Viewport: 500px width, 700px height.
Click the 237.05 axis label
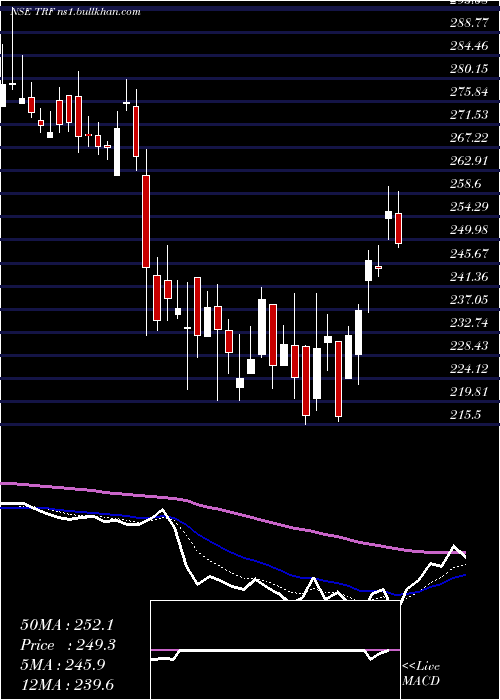pyautogui.click(x=469, y=300)
